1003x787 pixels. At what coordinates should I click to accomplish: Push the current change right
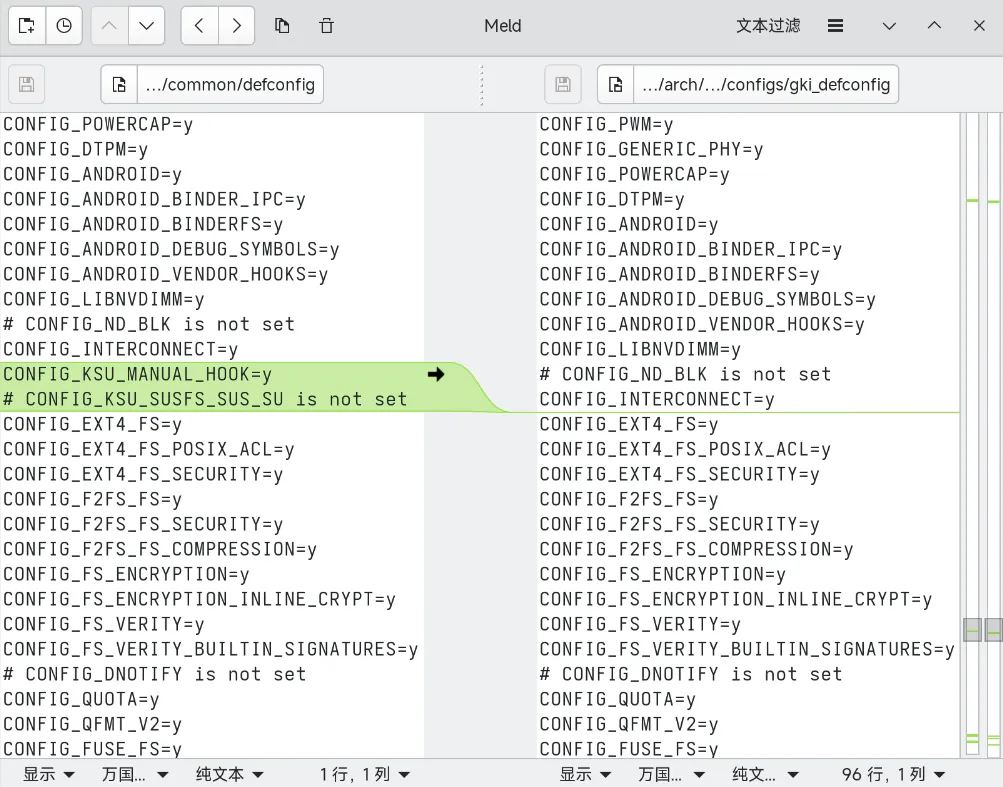coord(236,26)
